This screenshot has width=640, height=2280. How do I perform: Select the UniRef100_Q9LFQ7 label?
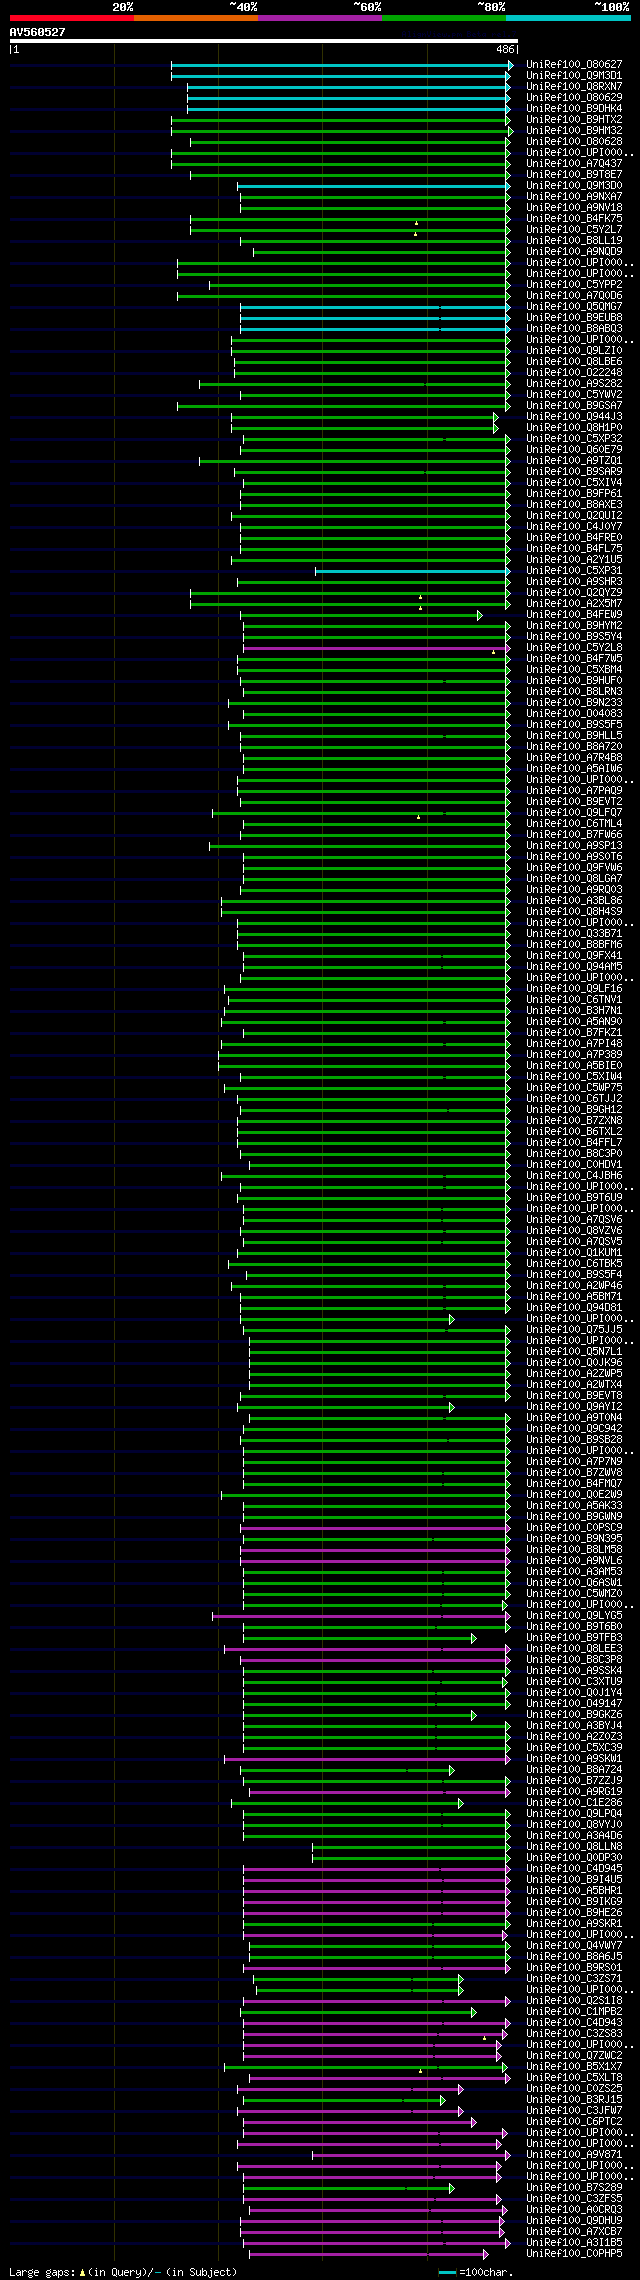(574, 813)
